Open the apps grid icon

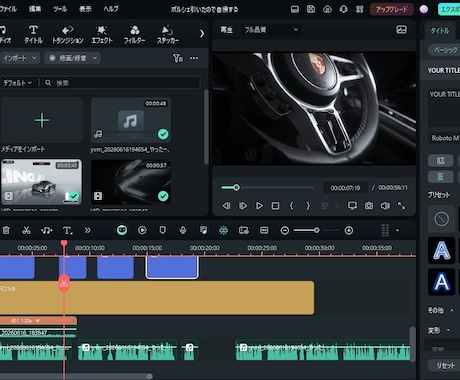(360, 9)
